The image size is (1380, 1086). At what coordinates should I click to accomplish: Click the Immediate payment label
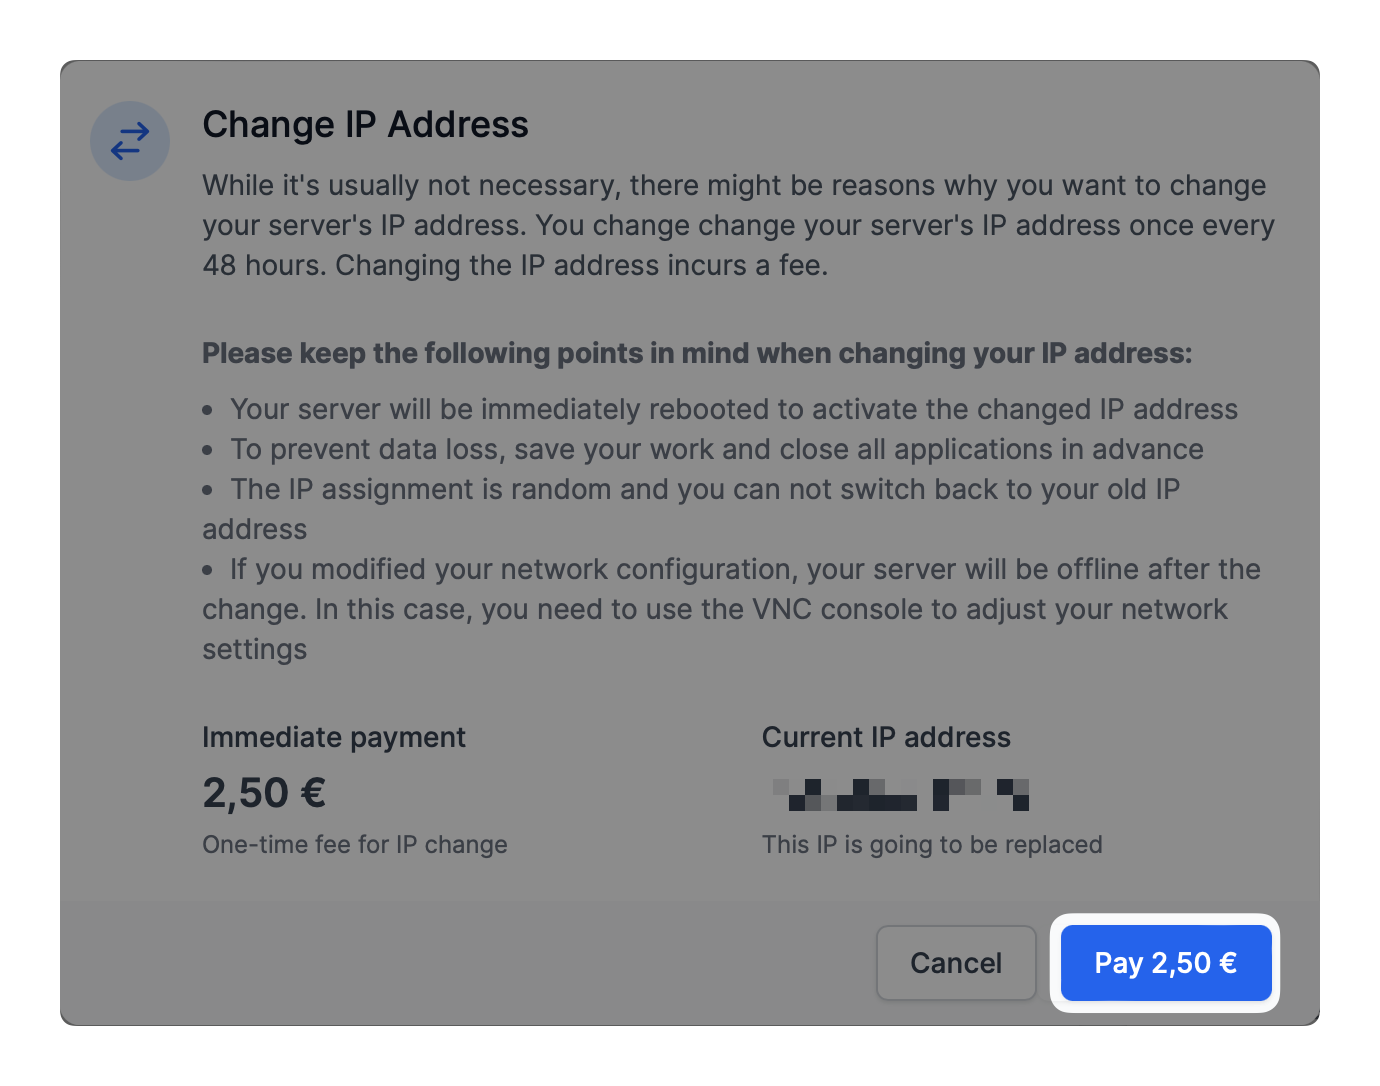pos(334,737)
